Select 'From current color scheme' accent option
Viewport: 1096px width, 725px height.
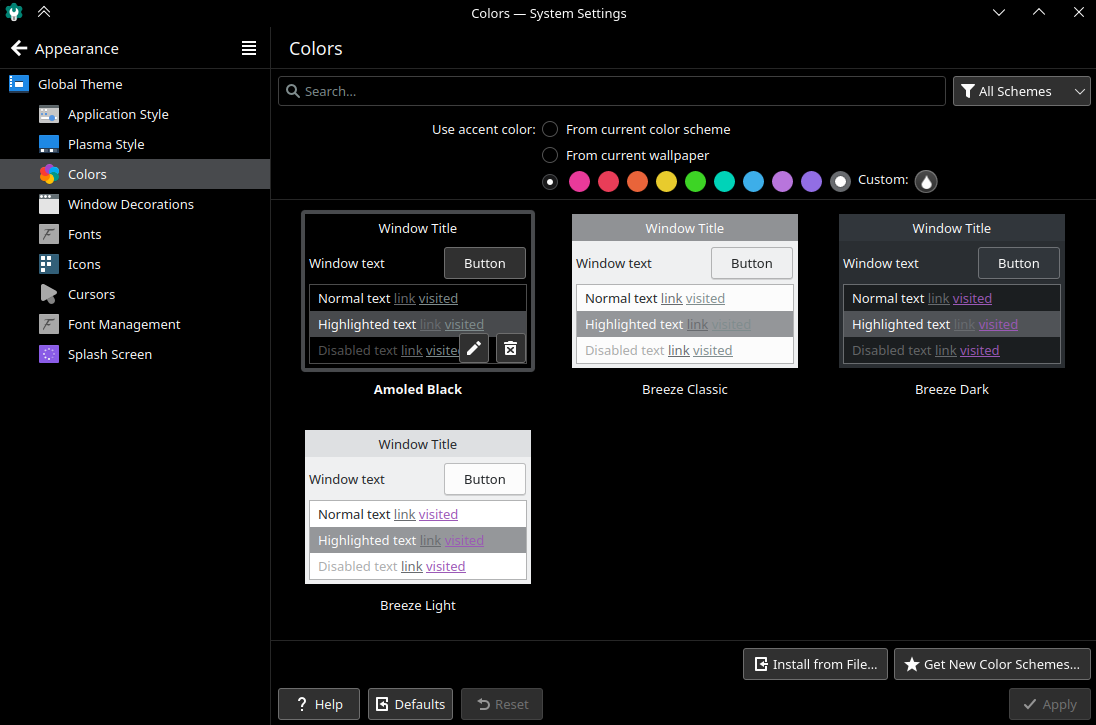(550, 129)
